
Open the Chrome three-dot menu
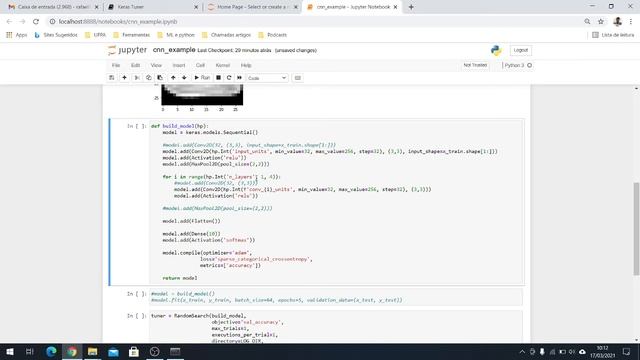(631, 22)
